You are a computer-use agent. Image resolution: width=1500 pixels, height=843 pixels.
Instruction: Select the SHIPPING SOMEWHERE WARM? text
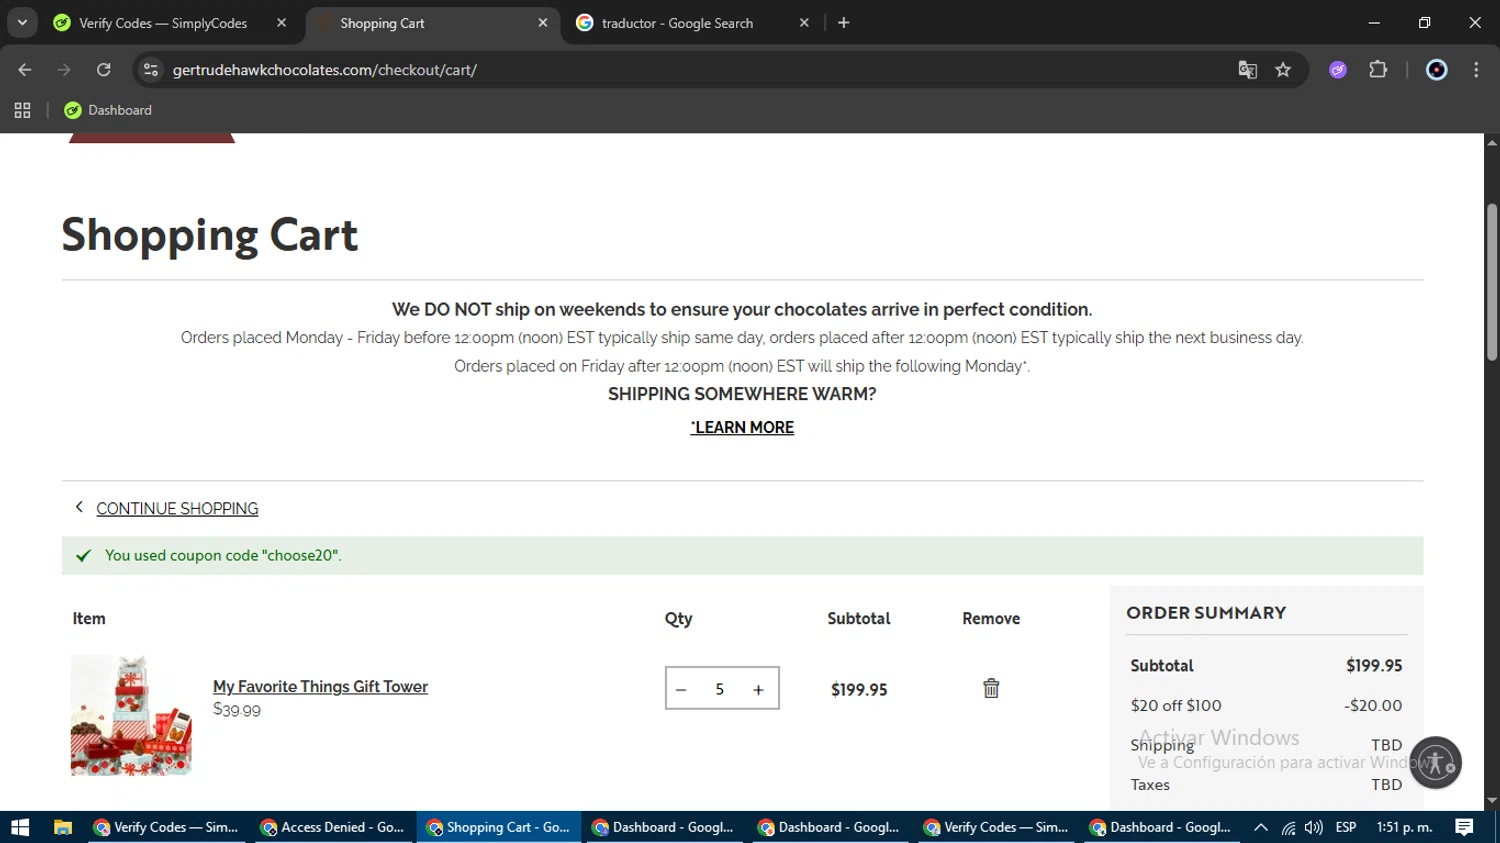pyautogui.click(x=742, y=394)
